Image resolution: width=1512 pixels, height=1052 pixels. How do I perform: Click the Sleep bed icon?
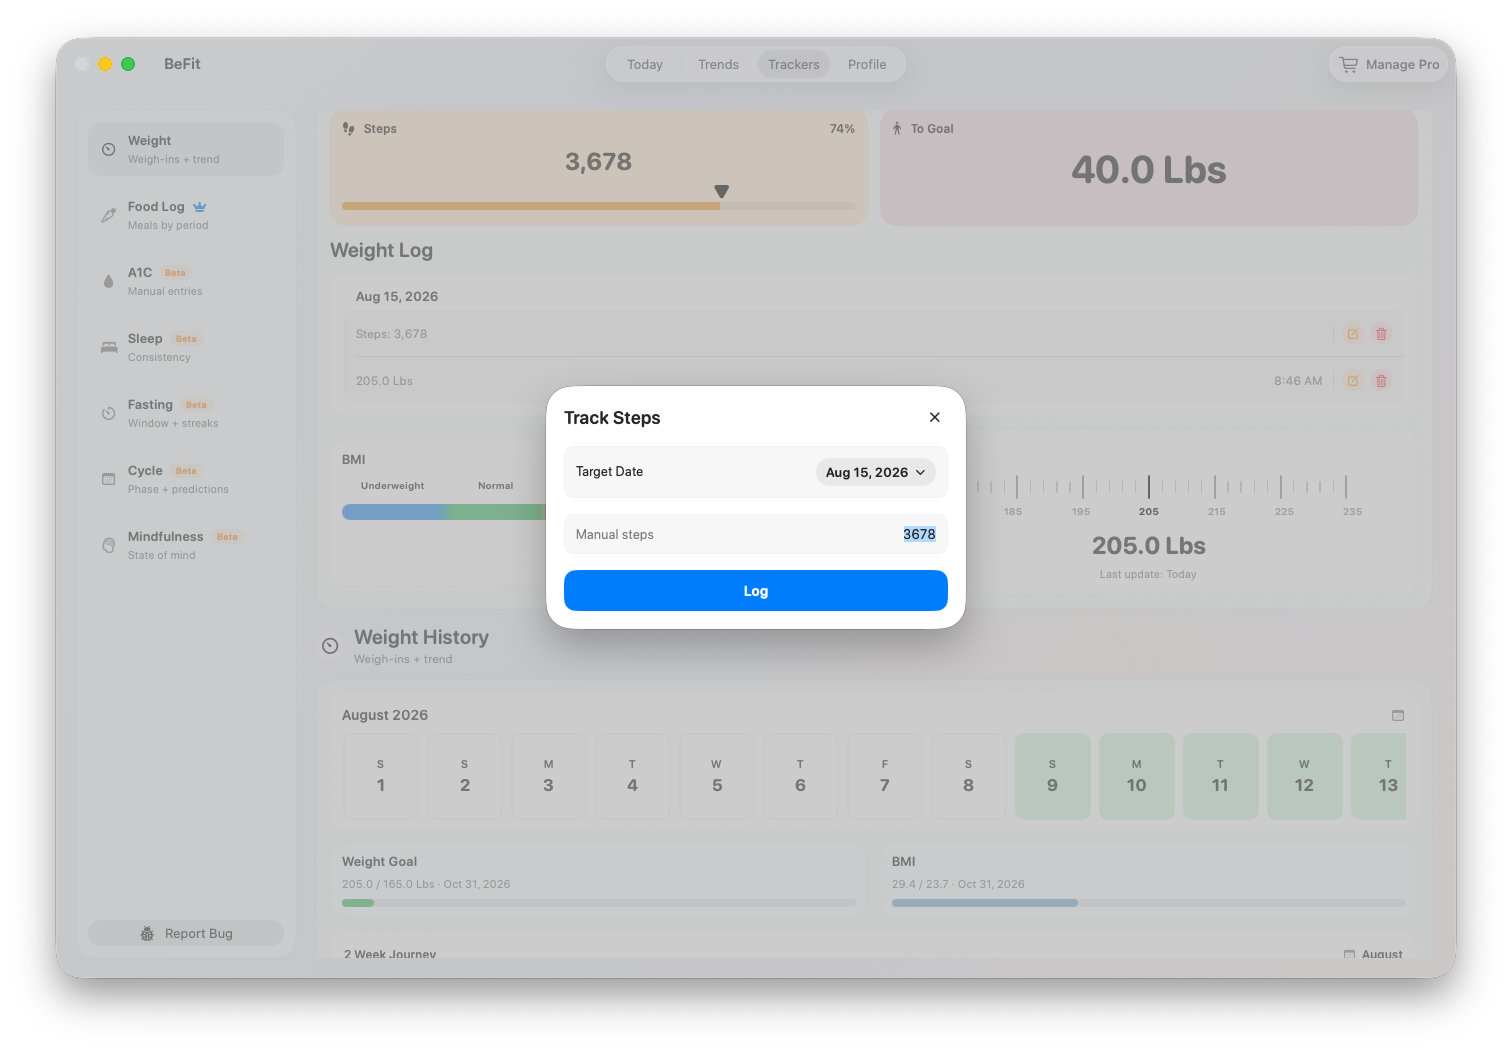(109, 347)
